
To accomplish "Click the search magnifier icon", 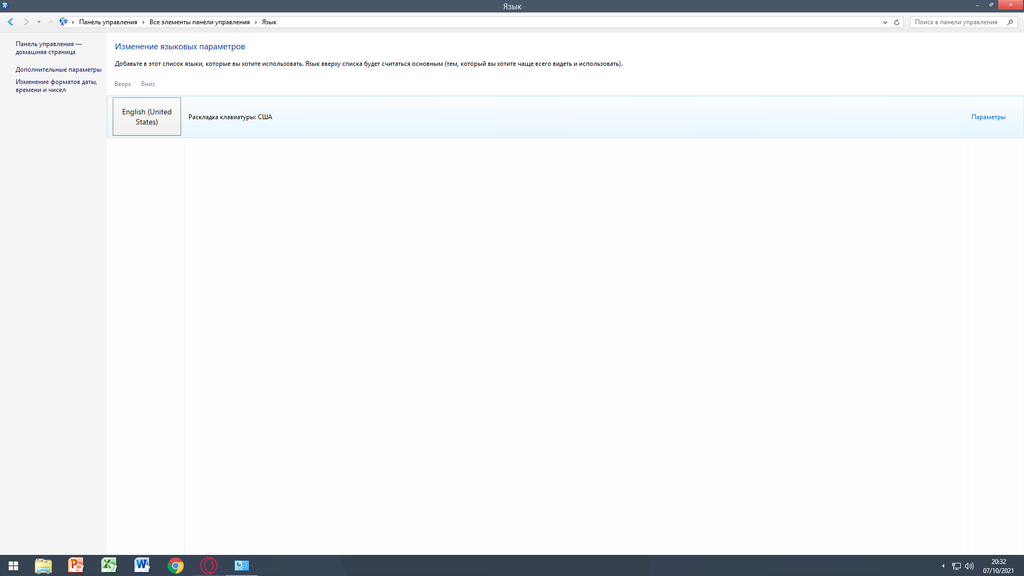I will click(1010, 22).
